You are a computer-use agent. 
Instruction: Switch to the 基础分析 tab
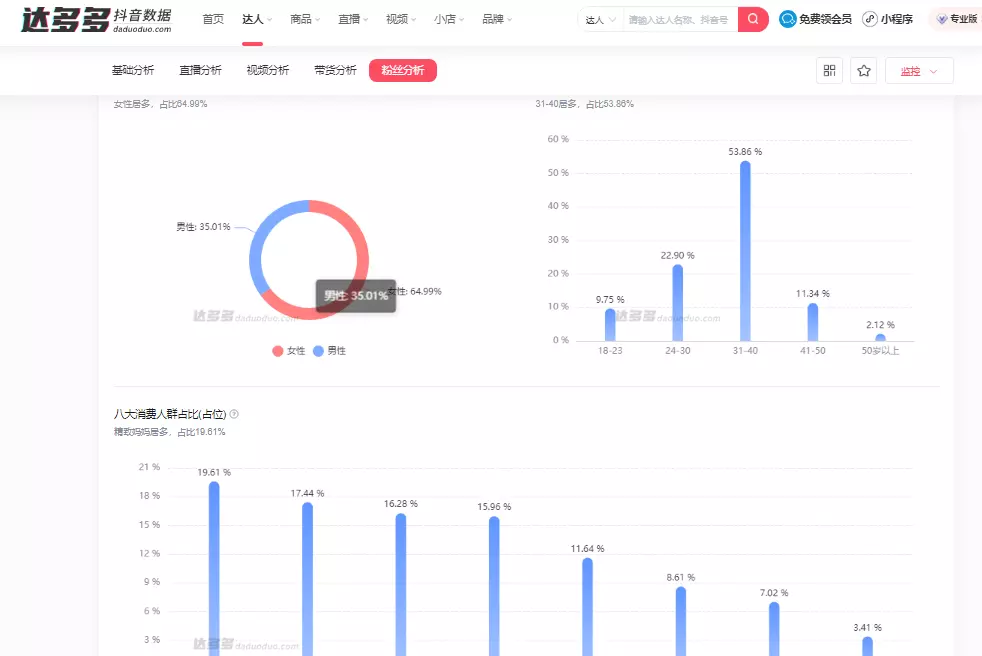pyautogui.click(x=133, y=70)
